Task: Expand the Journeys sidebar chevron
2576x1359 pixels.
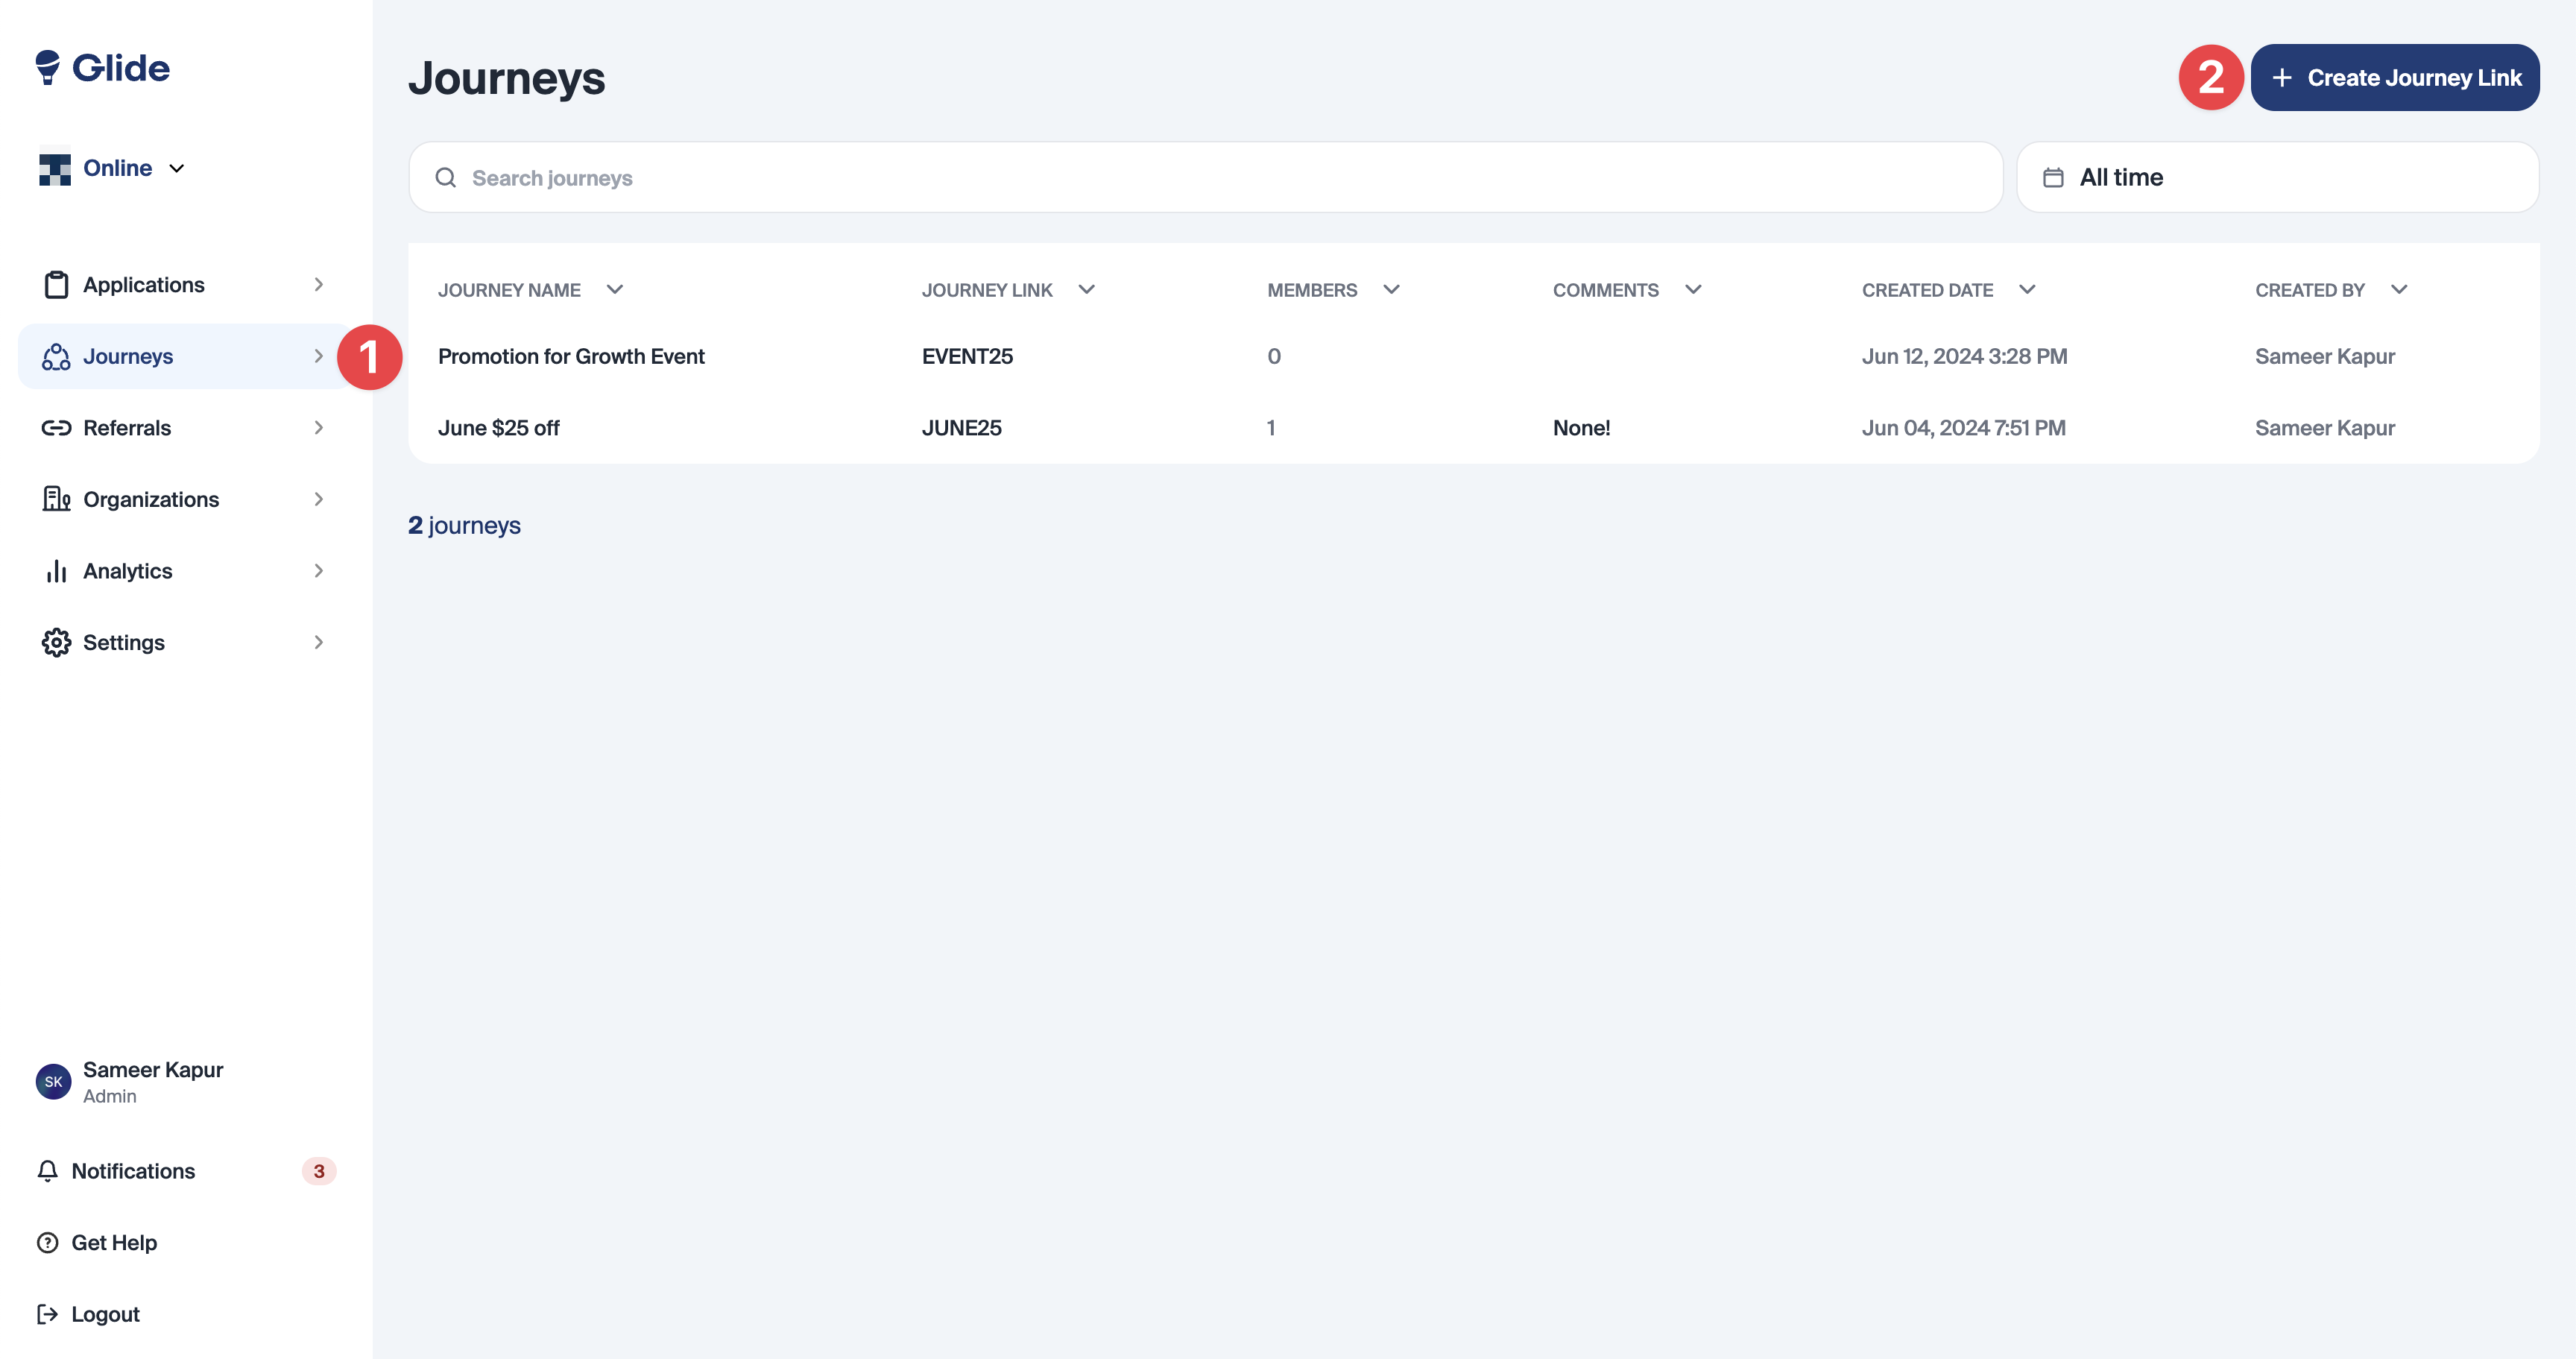Action: [x=318, y=356]
